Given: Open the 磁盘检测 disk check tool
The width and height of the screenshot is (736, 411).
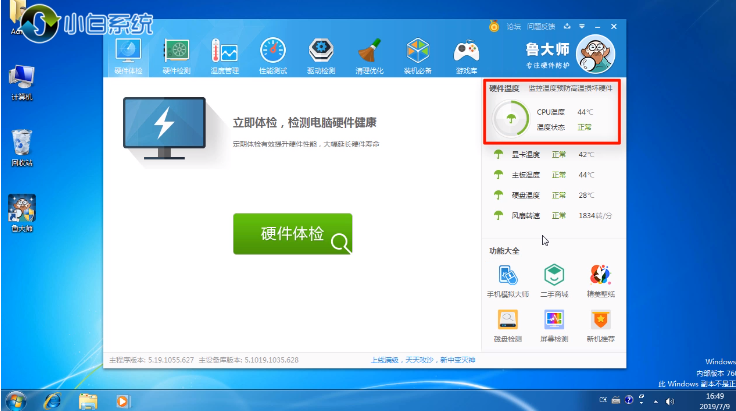Looking at the screenshot, I should pos(508,324).
